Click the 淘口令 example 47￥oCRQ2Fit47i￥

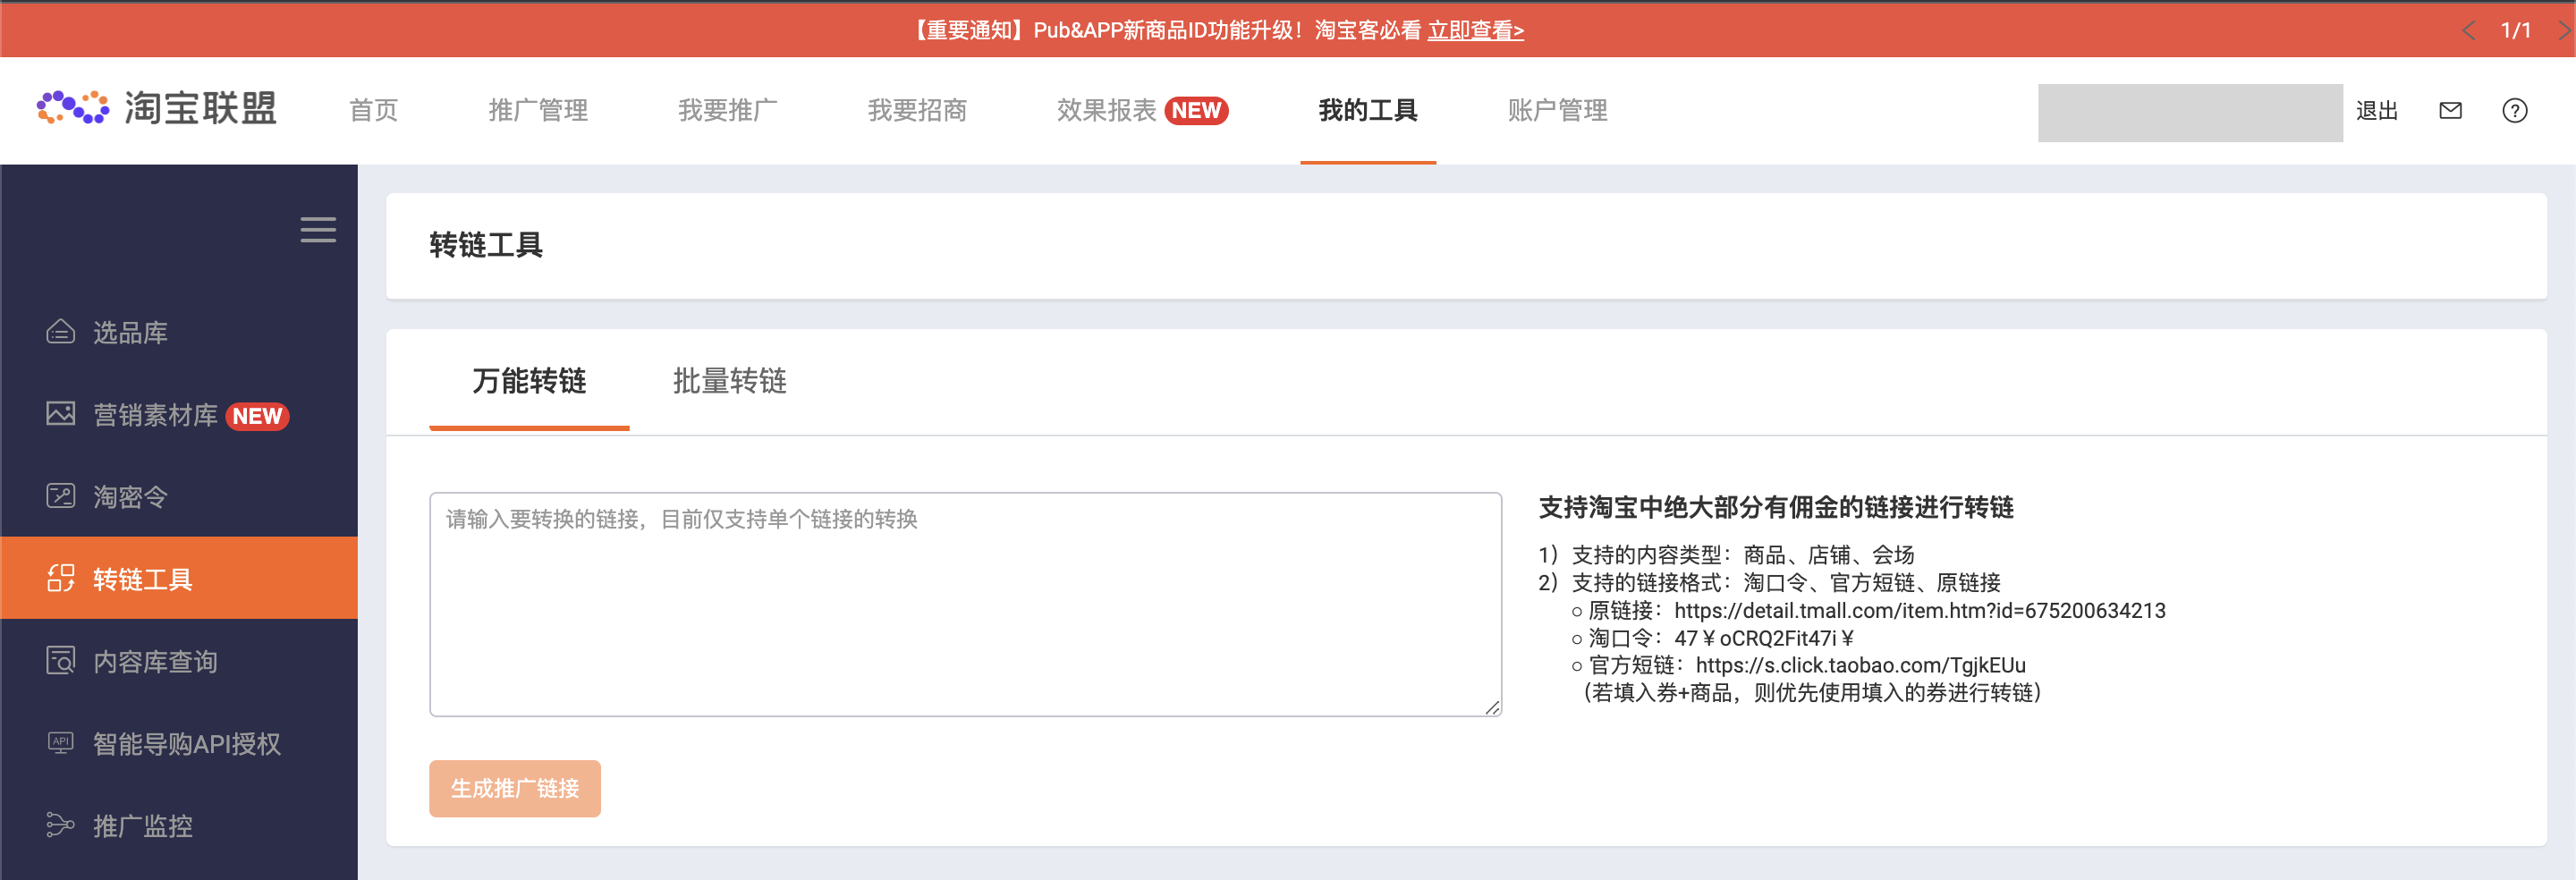[x=1765, y=638]
